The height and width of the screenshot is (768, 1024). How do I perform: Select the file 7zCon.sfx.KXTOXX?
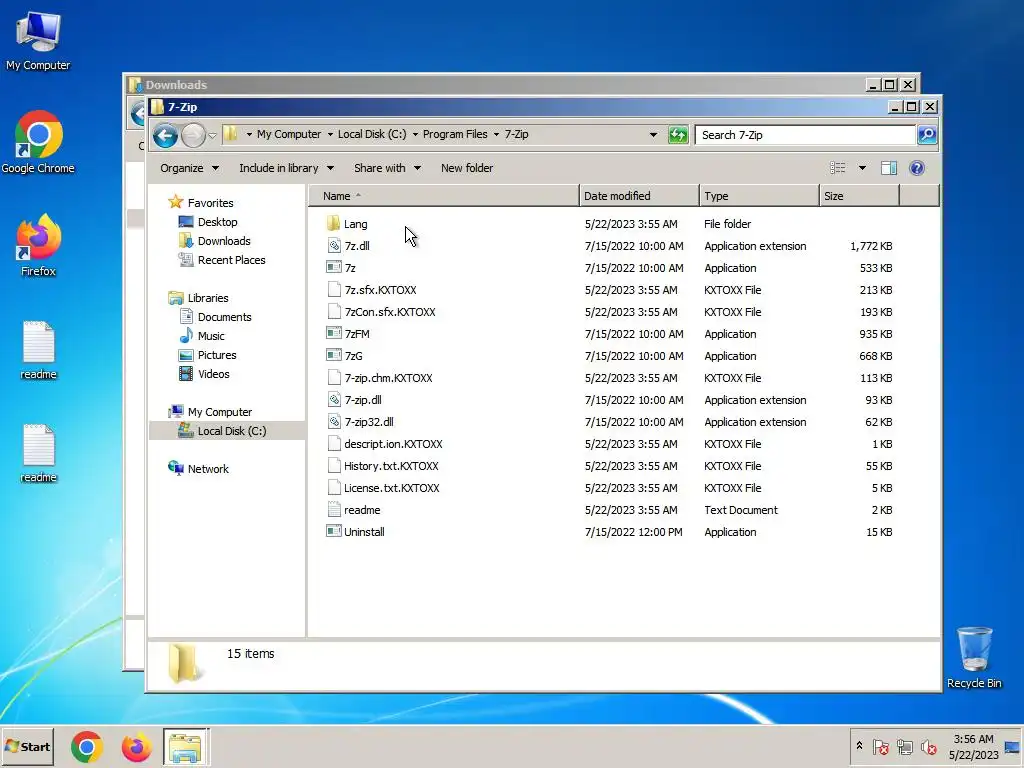point(390,312)
